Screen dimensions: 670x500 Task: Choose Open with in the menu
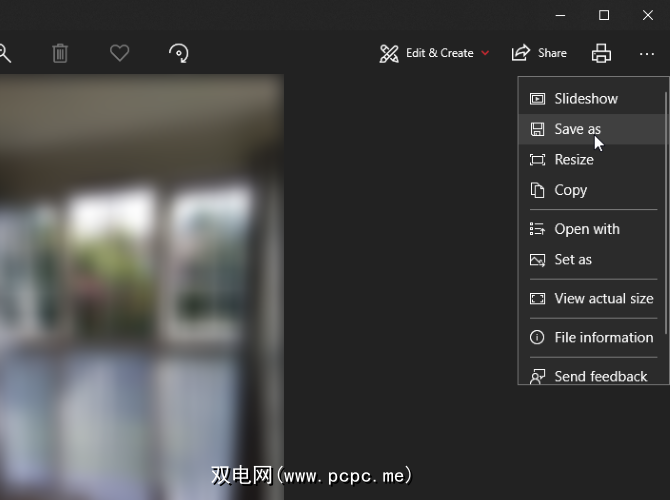591,229
